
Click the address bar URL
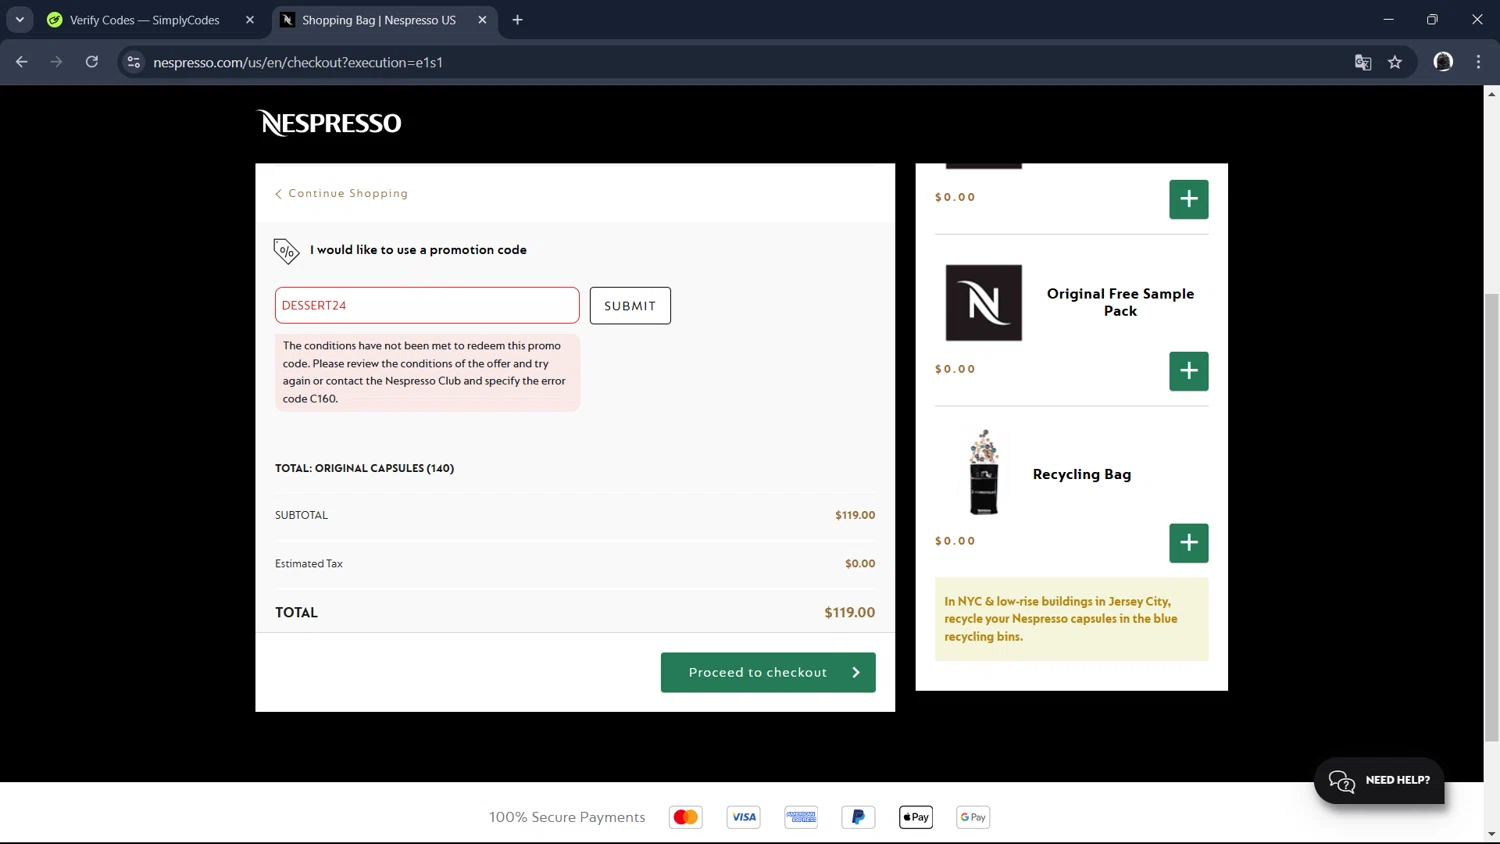pos(298,62)
